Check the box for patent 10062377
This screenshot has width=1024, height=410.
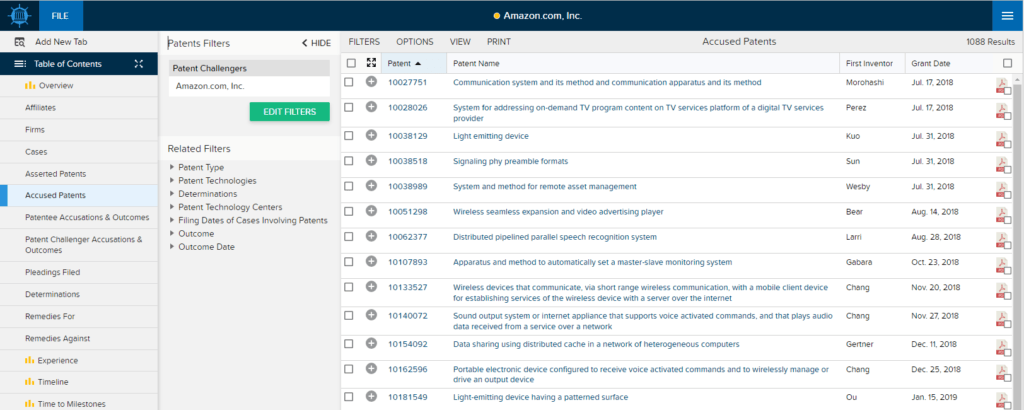coord(349,236)
